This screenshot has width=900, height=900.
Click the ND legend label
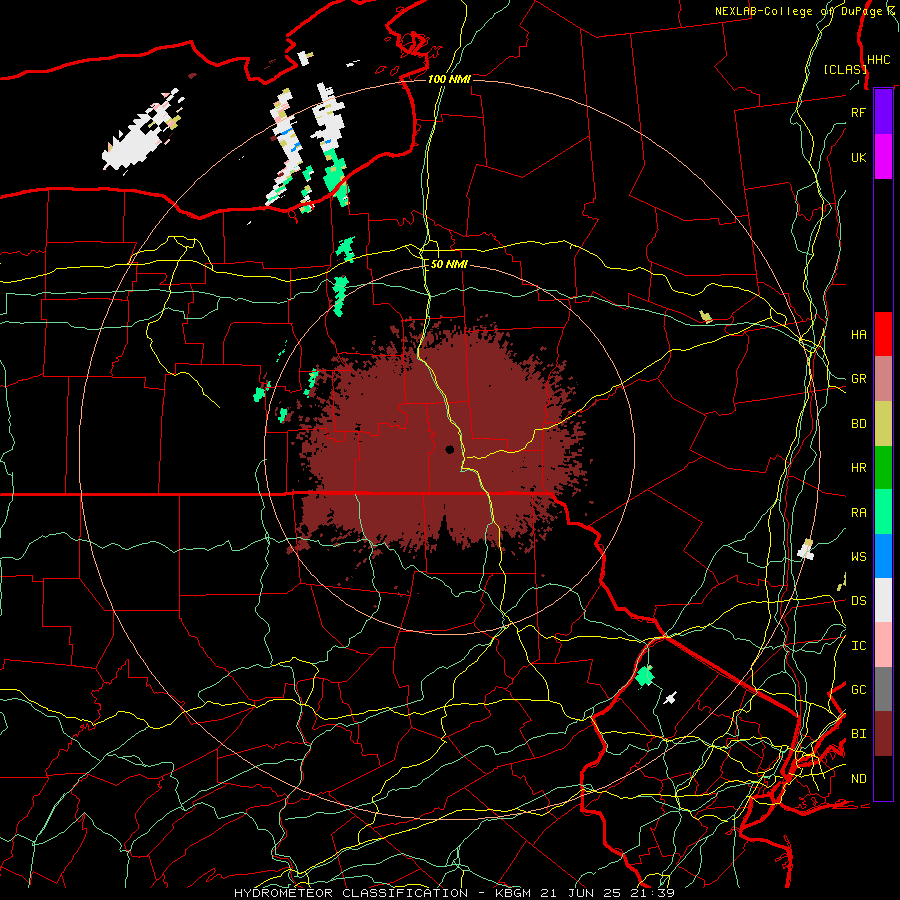point(858,779)
